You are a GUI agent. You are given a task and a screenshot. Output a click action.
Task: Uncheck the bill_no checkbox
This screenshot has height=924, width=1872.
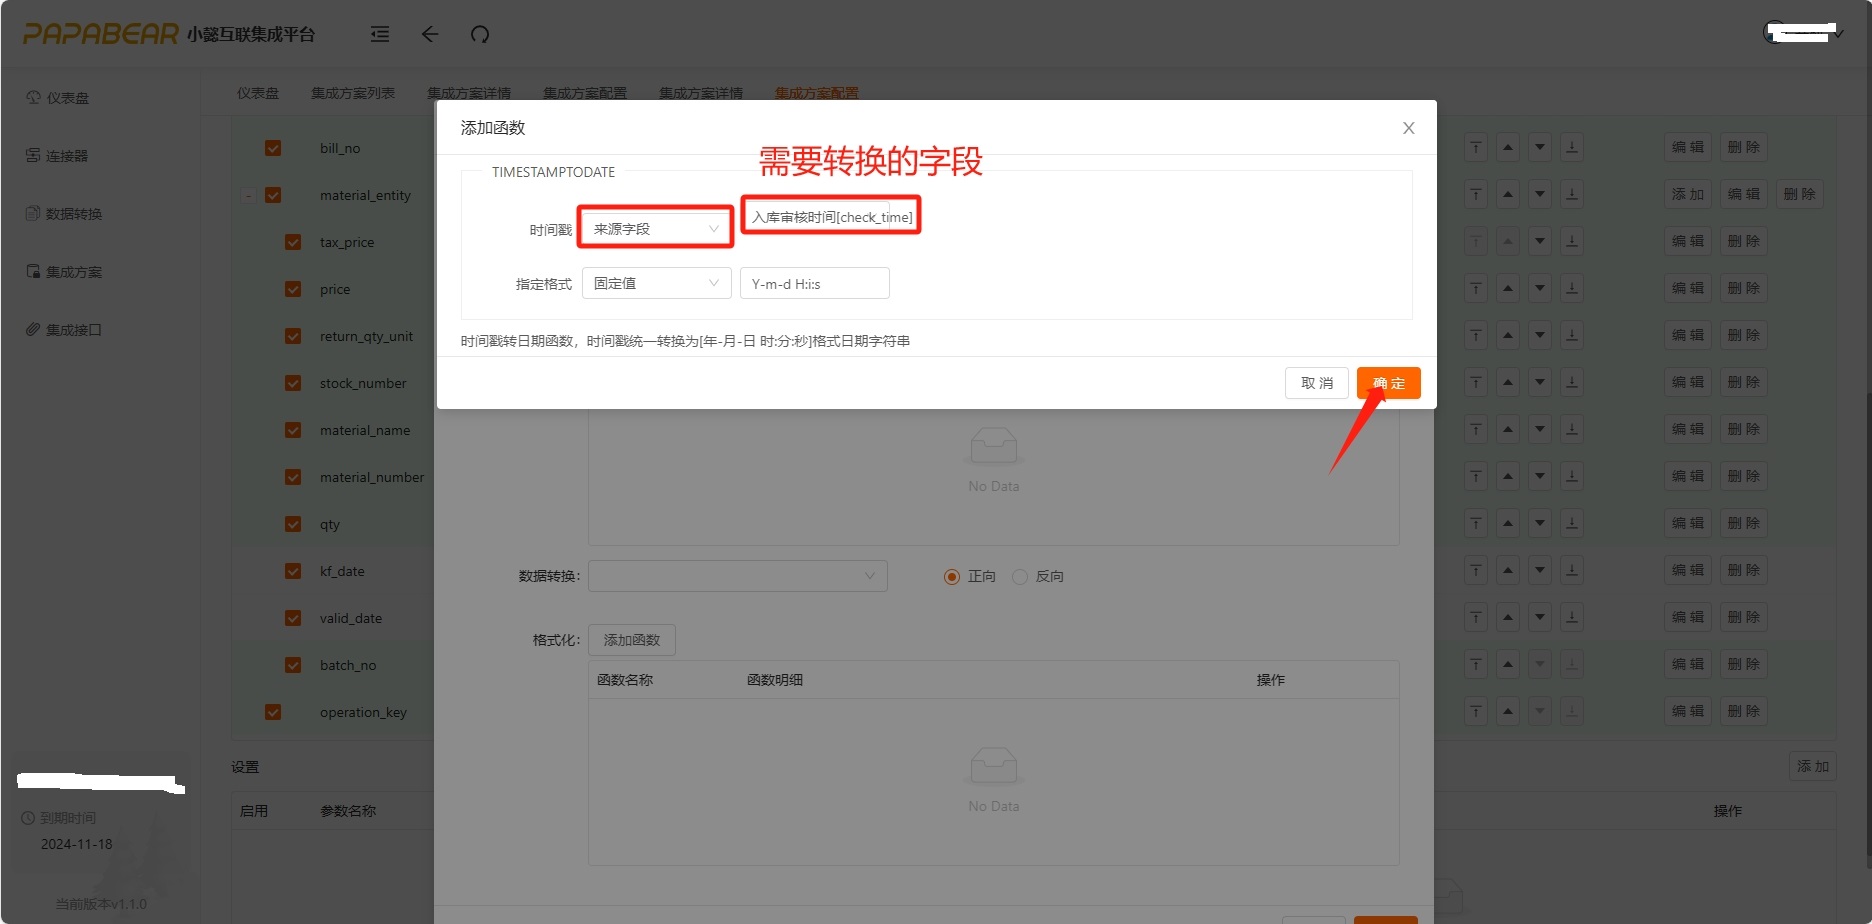[273, 148]
